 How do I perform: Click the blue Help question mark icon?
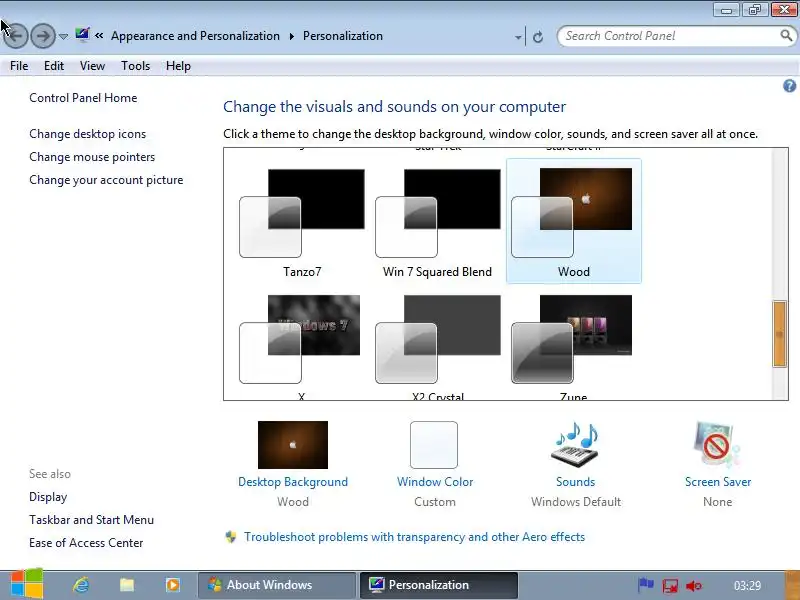789,86
